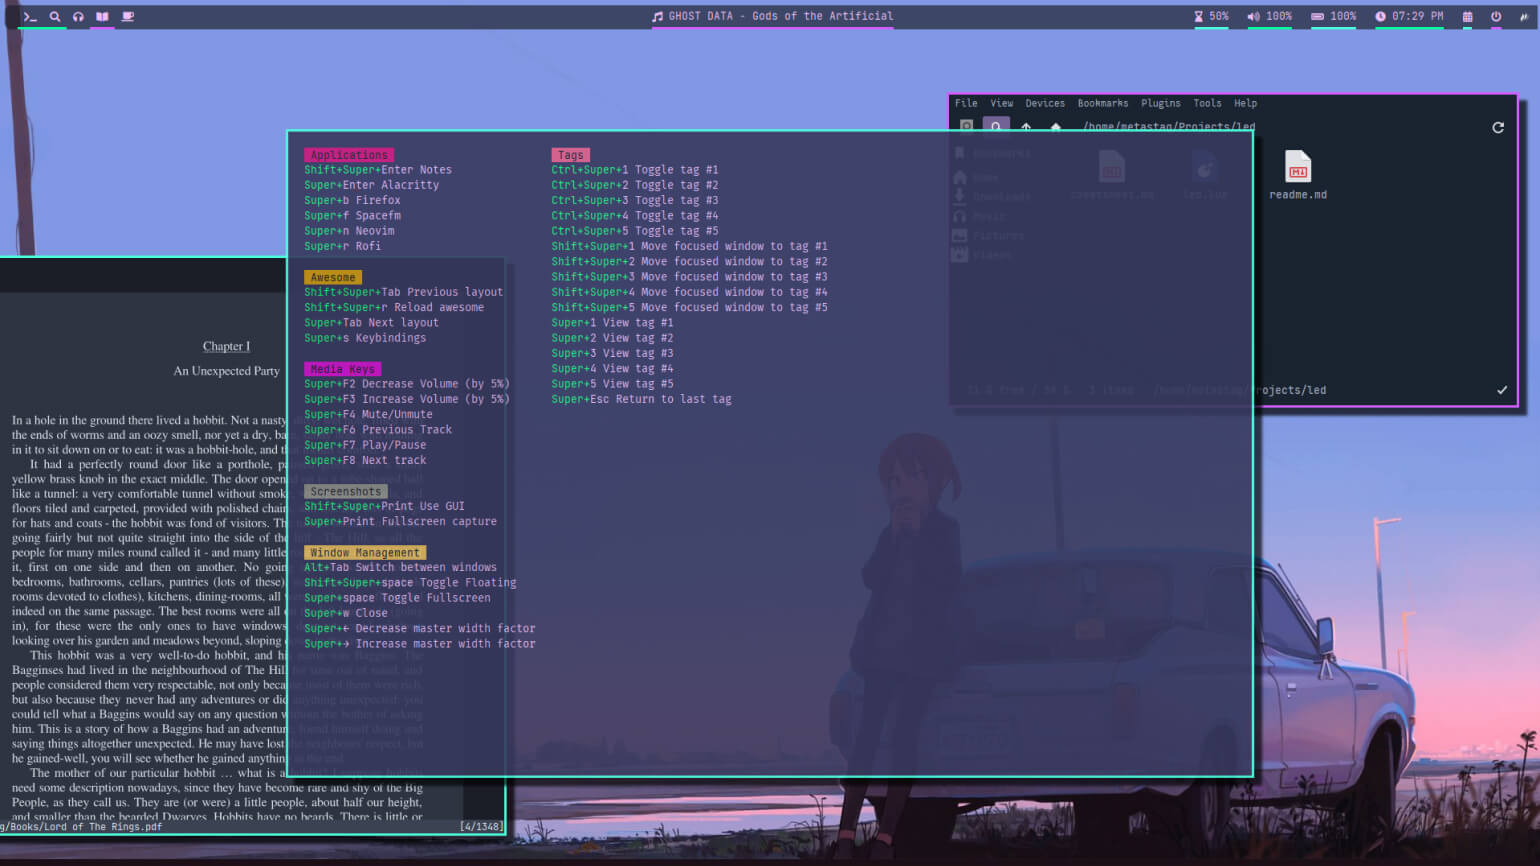The image size is (1540, 866).
Task: Open the File menu
Action: click(x=966, y=103)
